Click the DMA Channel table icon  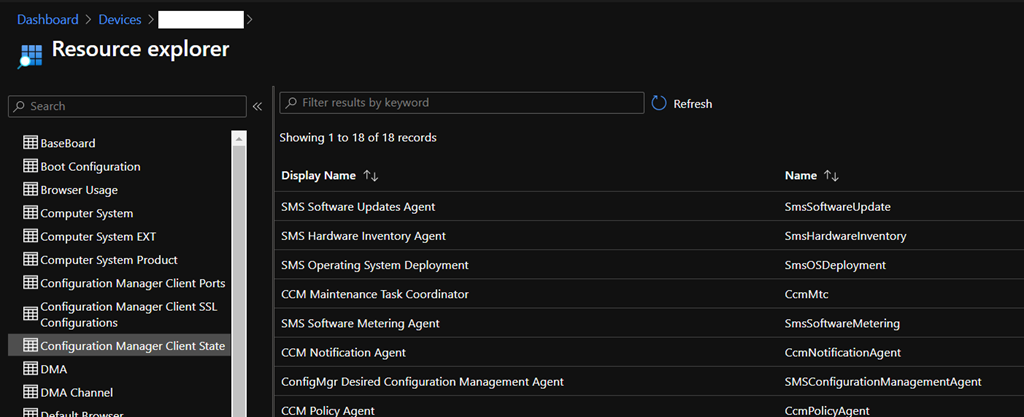pos(30,393)
